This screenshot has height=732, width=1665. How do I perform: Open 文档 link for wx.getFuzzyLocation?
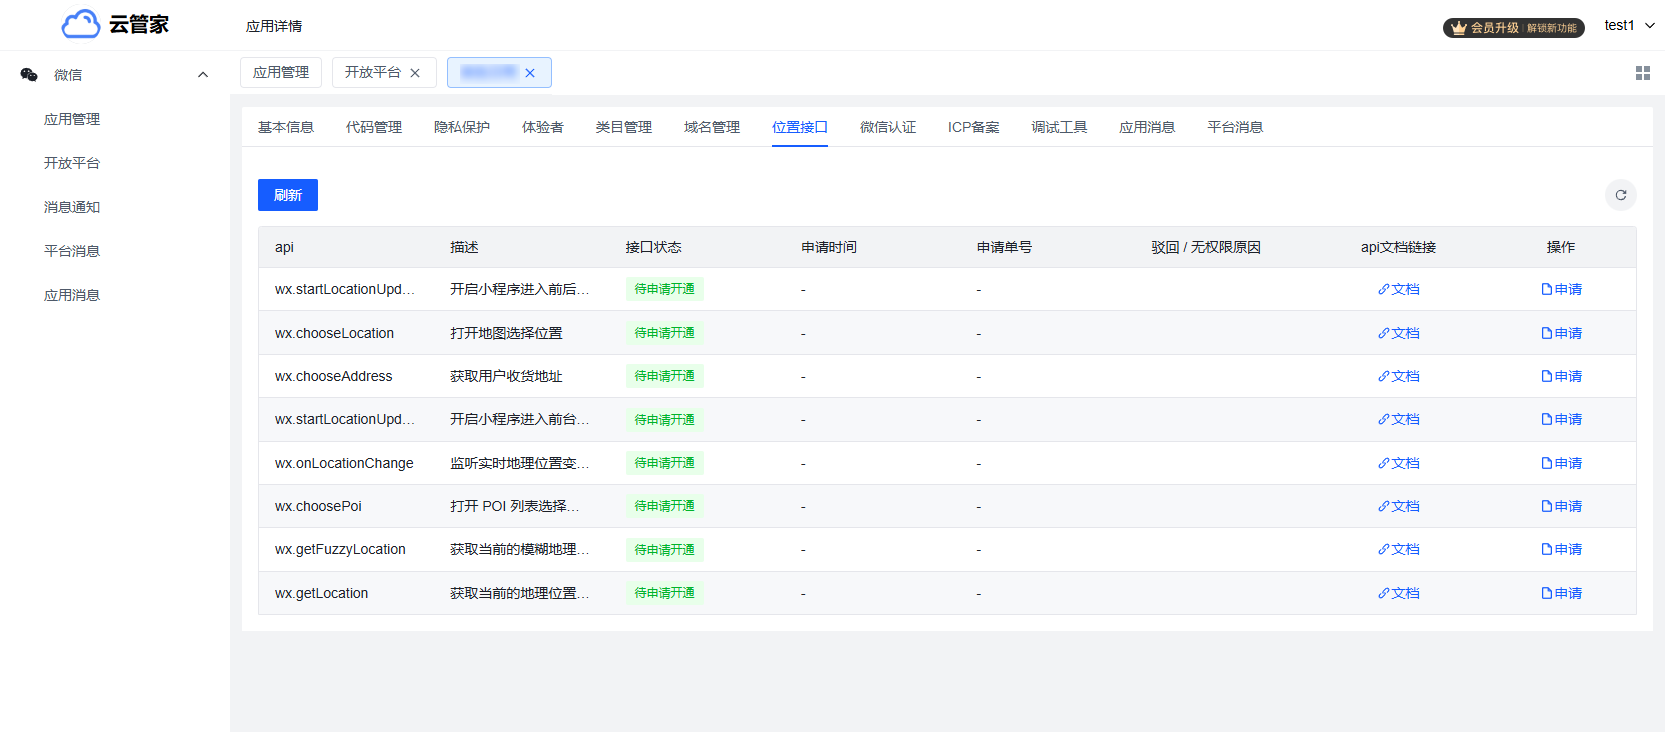[1399, 549]
